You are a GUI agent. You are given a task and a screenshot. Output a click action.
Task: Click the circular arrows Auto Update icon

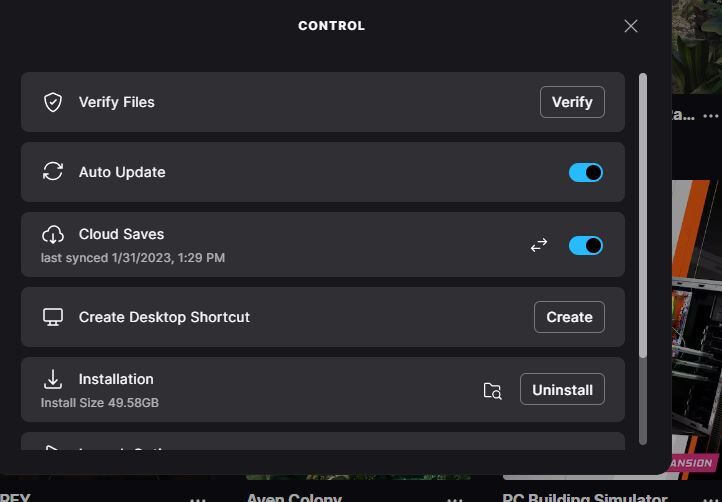point(53,171)
